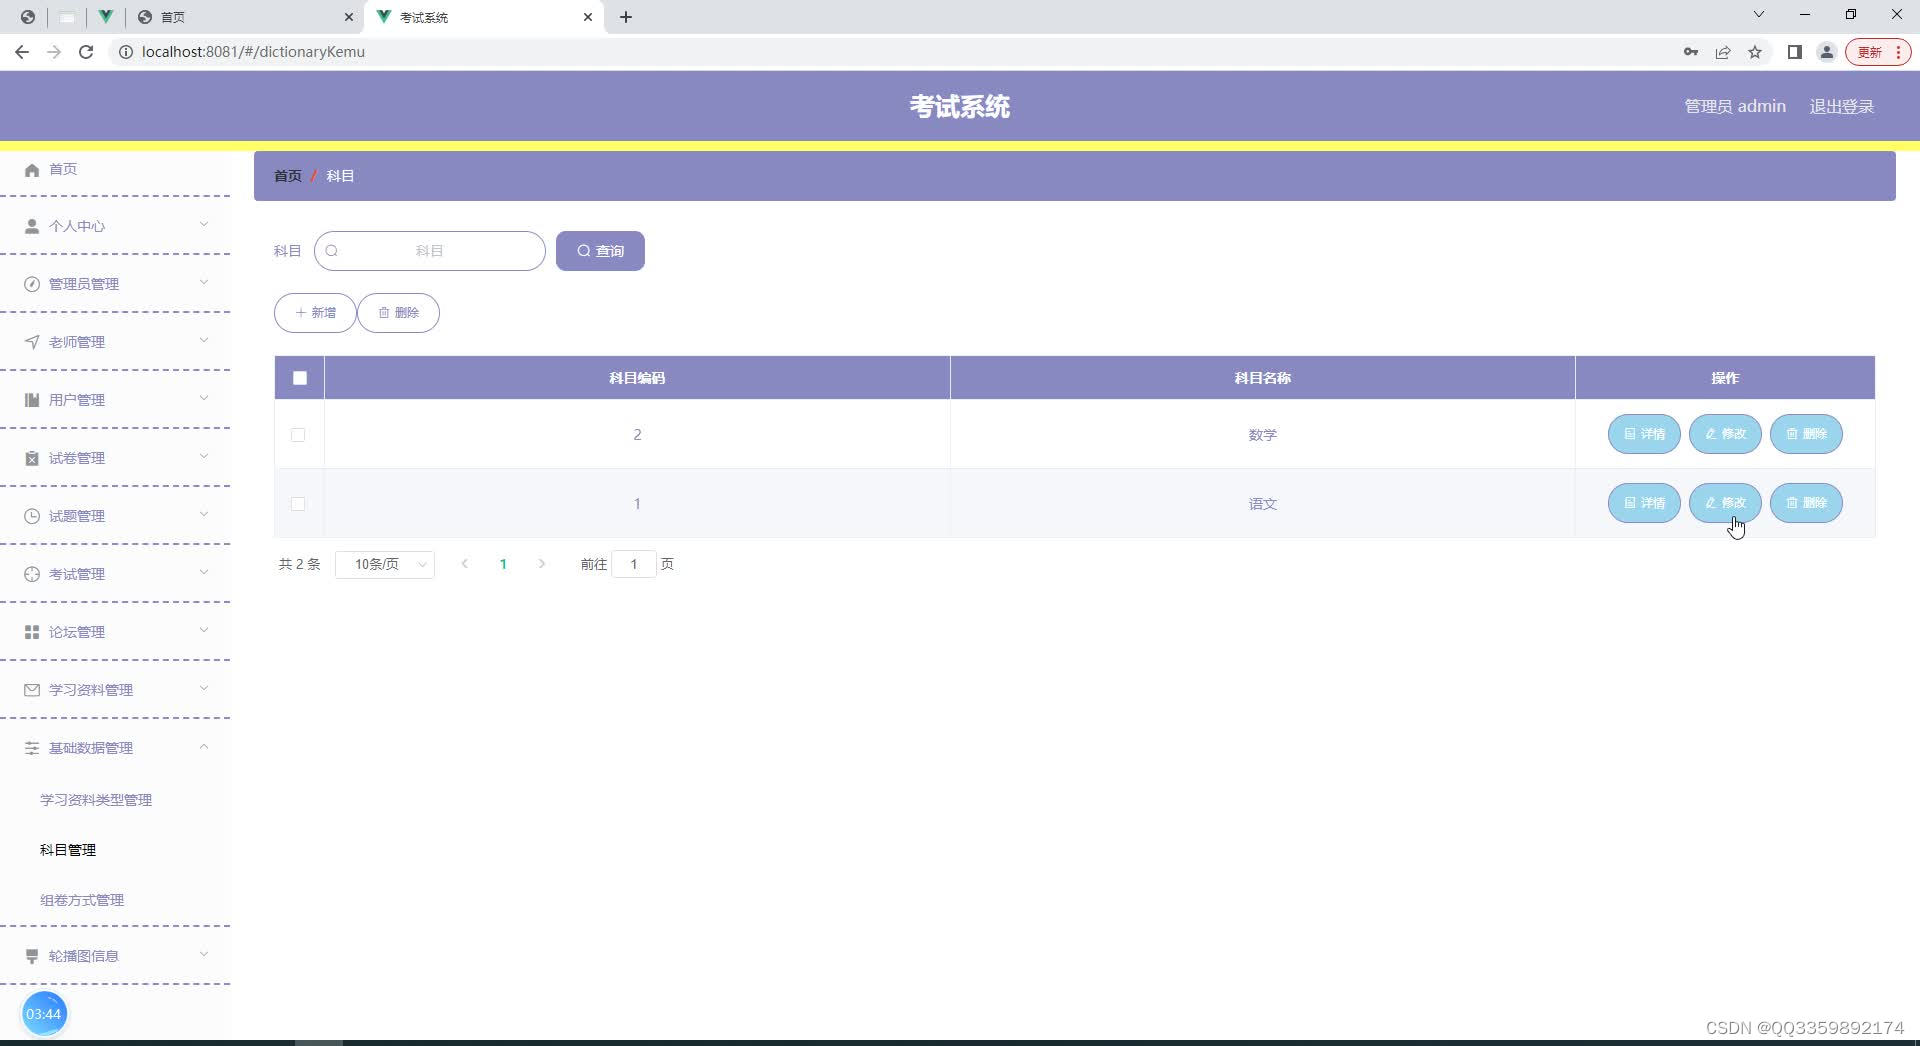The width and height of the screenshot is (1920, 1046).
Task: Click the person icon for 个人中心
Action: 32,226
